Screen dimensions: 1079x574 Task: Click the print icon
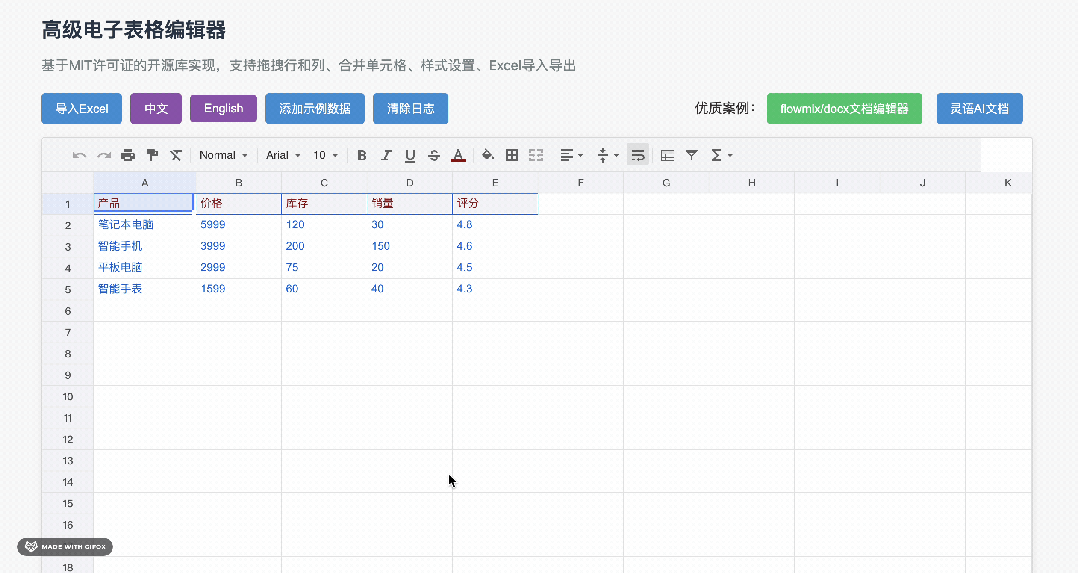(128, 156)
